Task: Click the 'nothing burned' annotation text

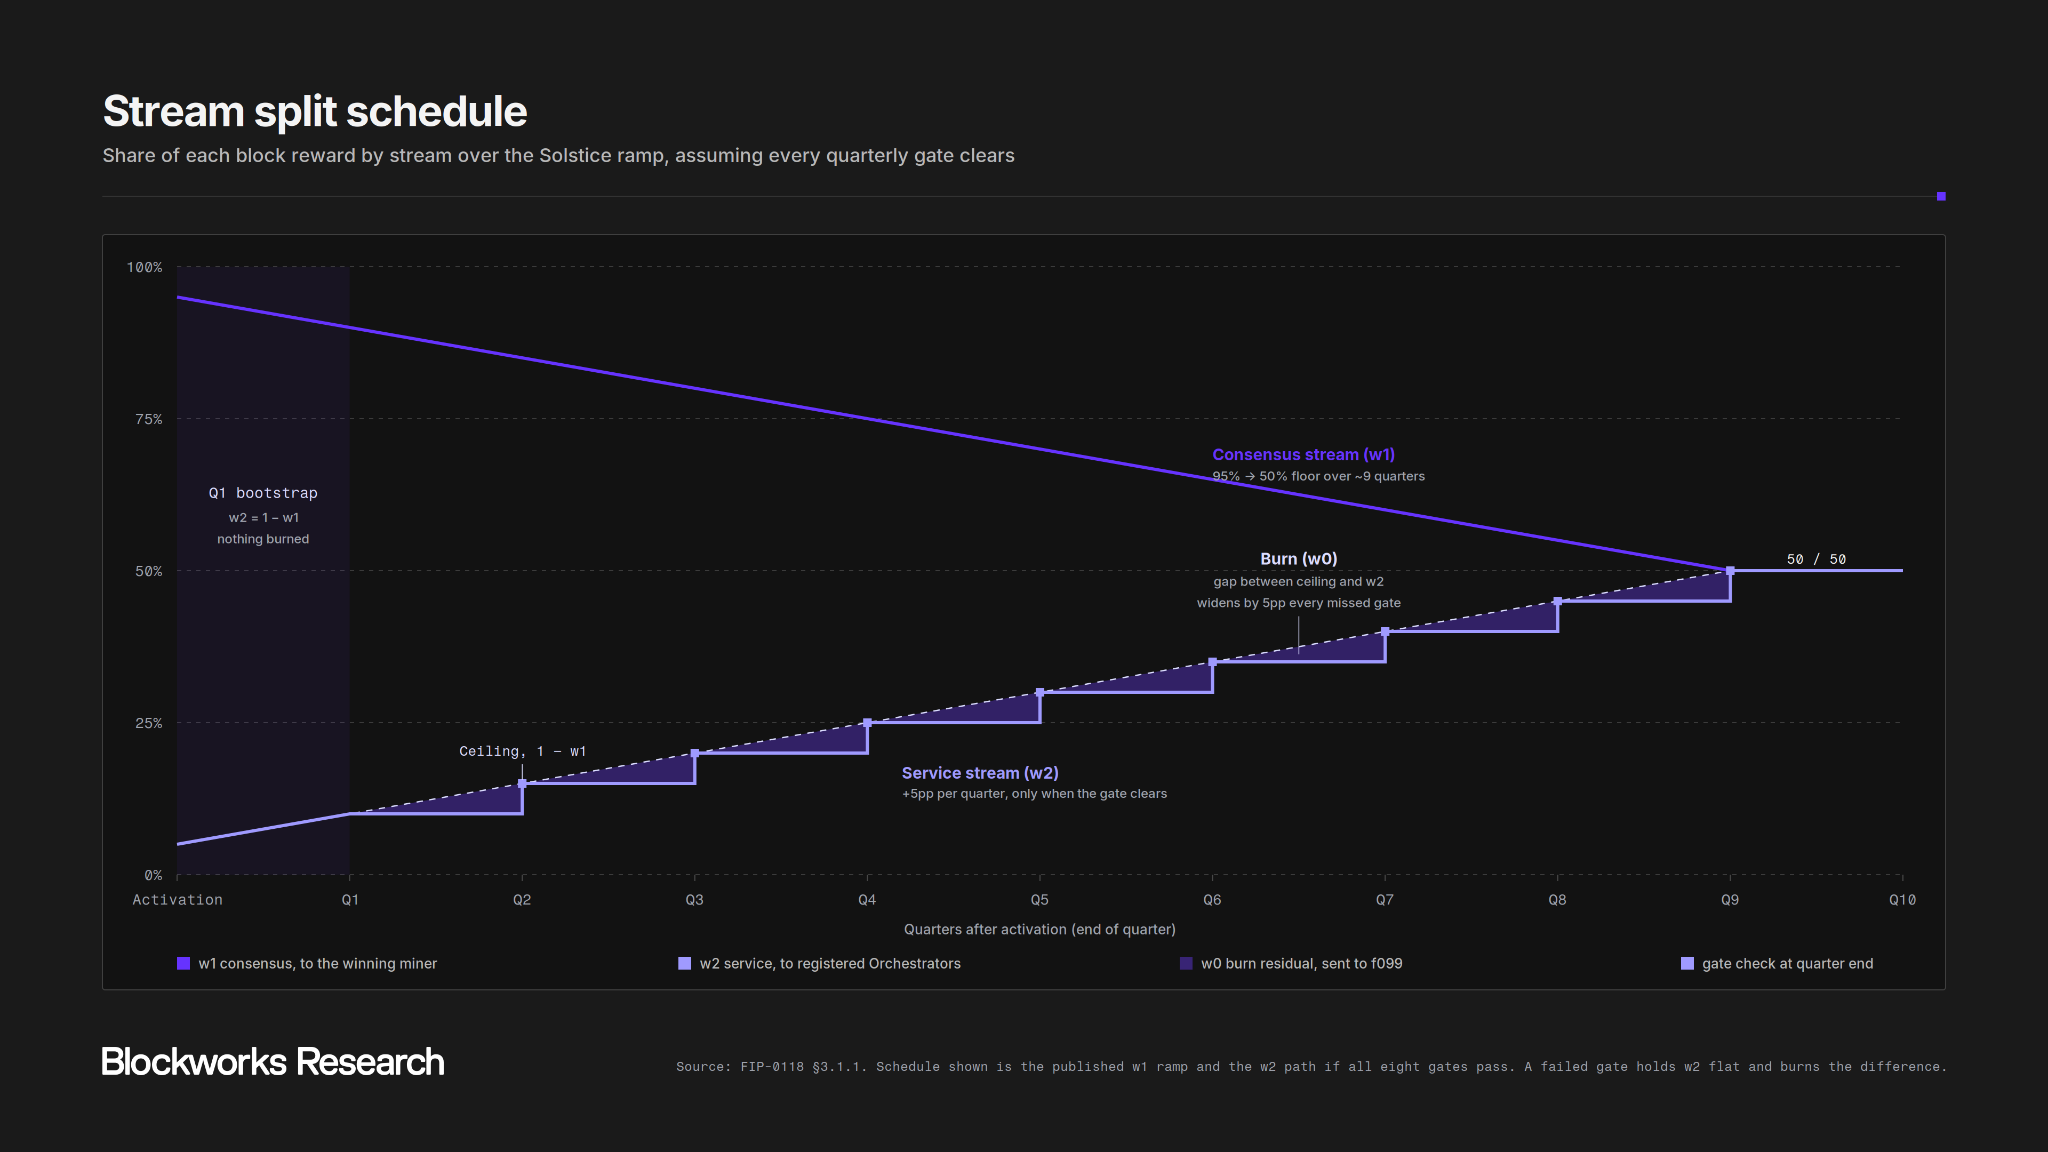Action: tap(263, 539)
